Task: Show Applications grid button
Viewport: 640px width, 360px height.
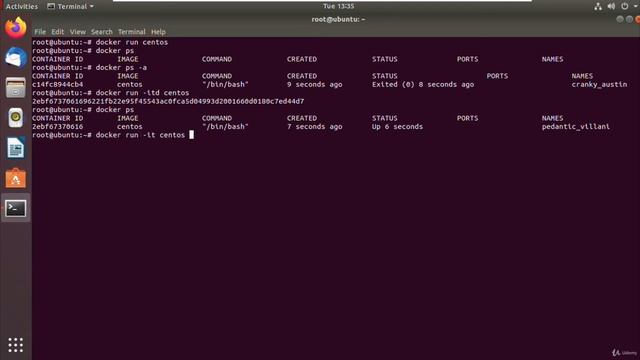Action: point(16,345)
